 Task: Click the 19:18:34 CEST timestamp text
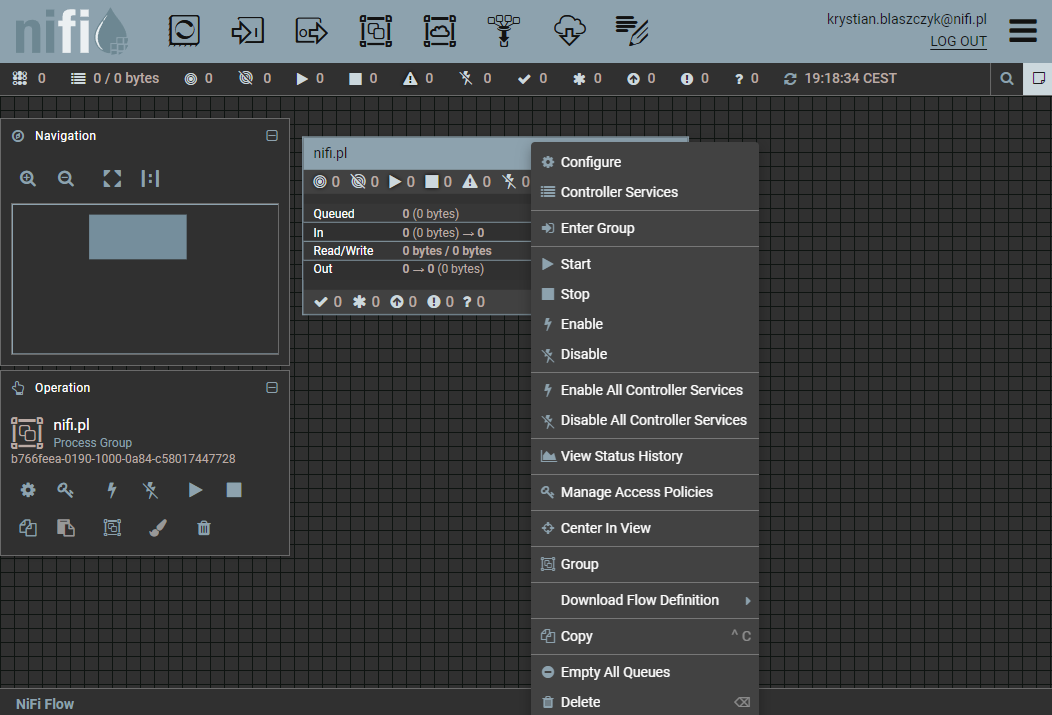850,78
